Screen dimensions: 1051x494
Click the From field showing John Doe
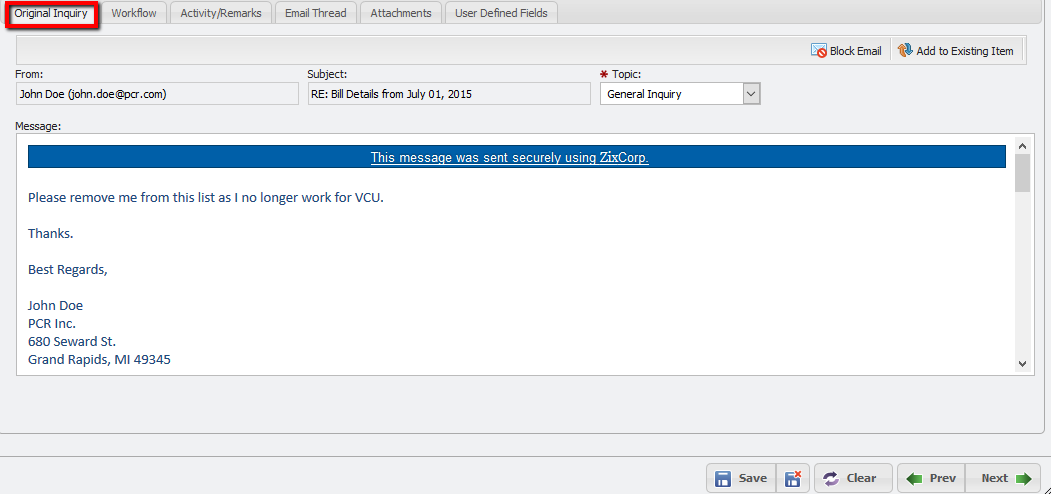tap(157, 94)
